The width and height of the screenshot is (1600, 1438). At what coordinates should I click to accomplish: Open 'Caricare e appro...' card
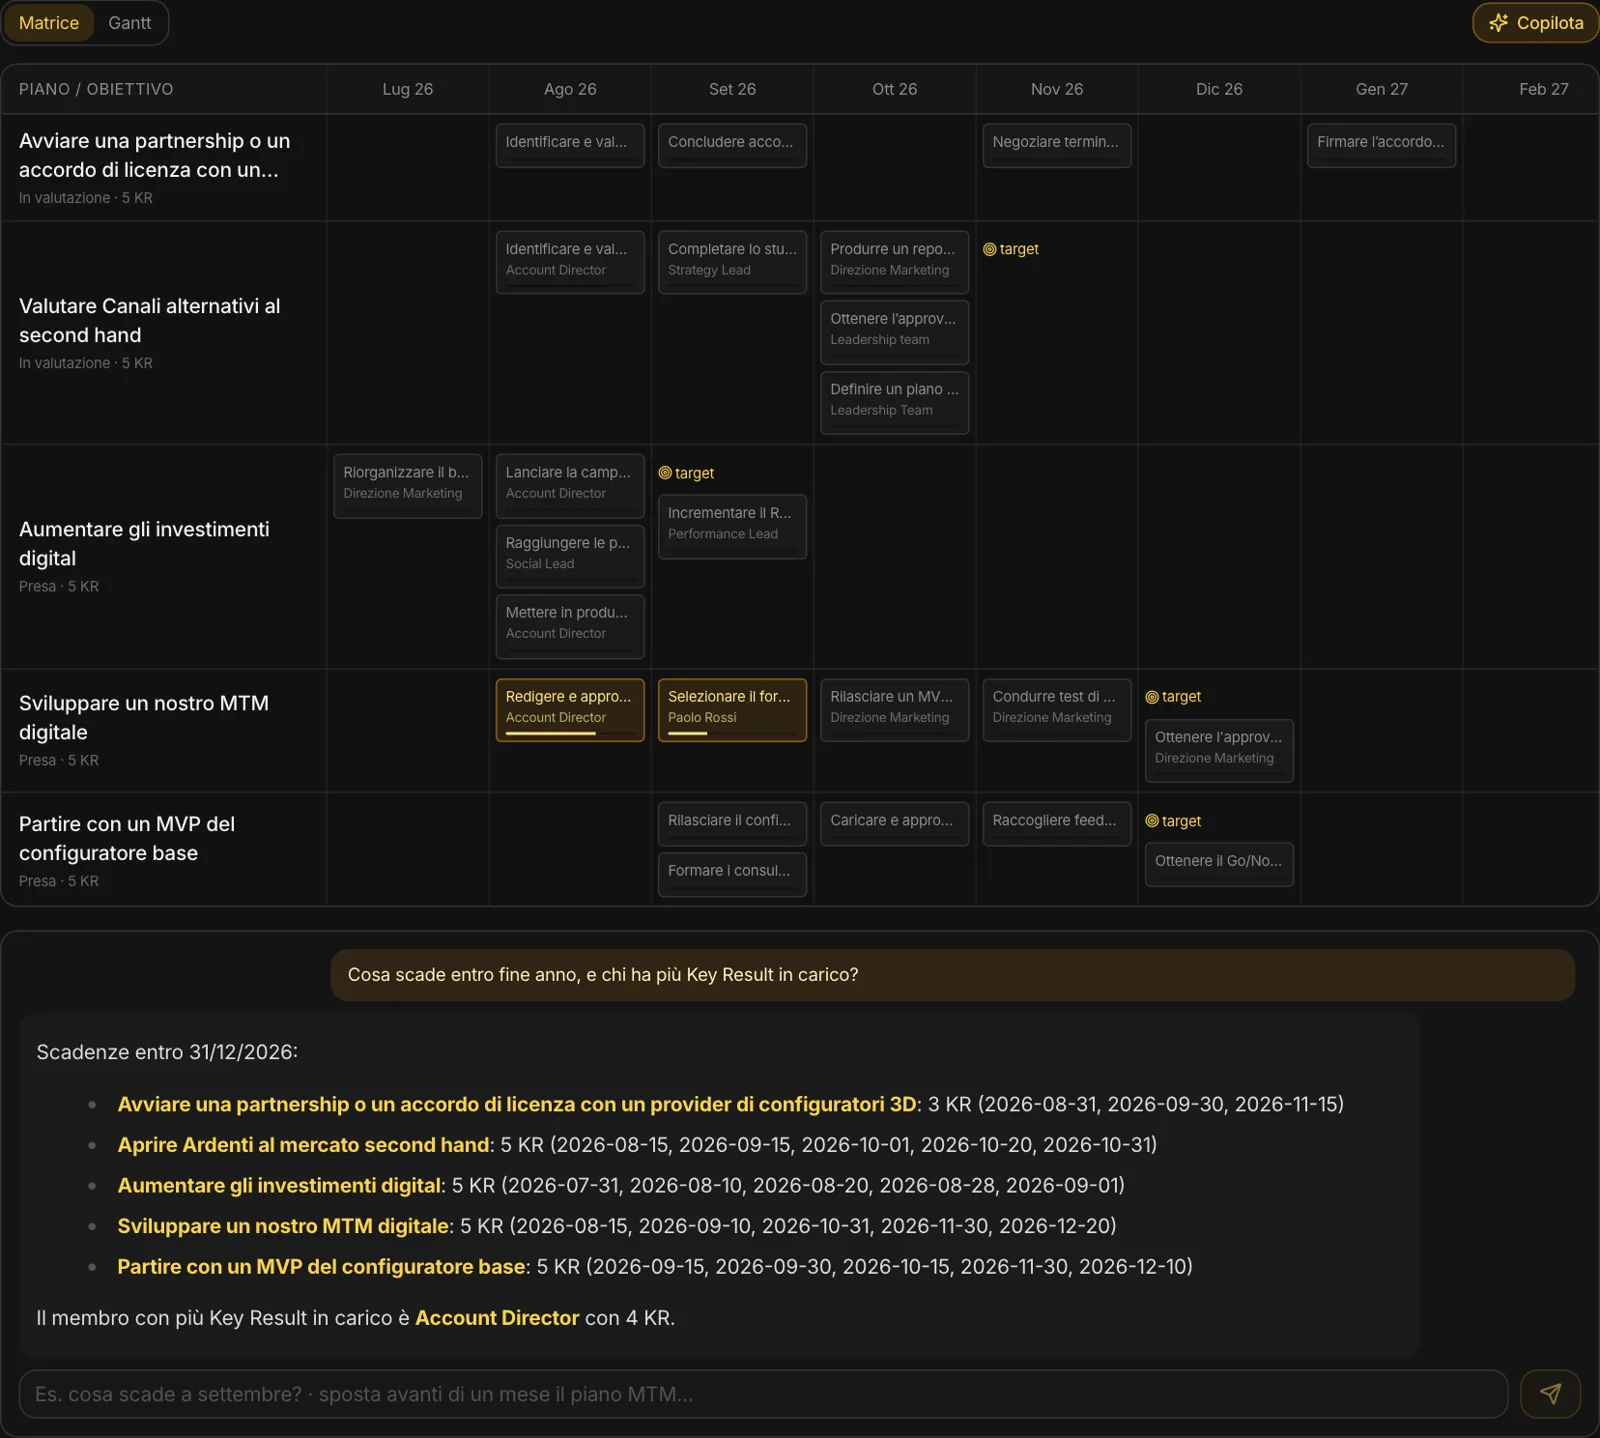(x=895, y=824)
